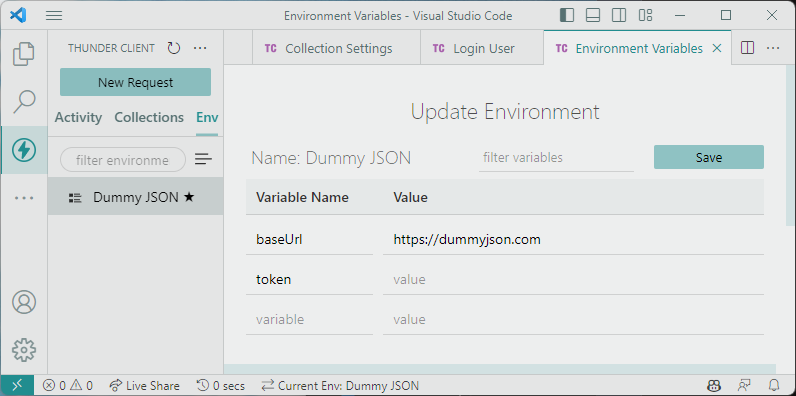Viewport: 796px width, 396px height.
Task: Switch to the Activity tab
Action: (78, 117)
